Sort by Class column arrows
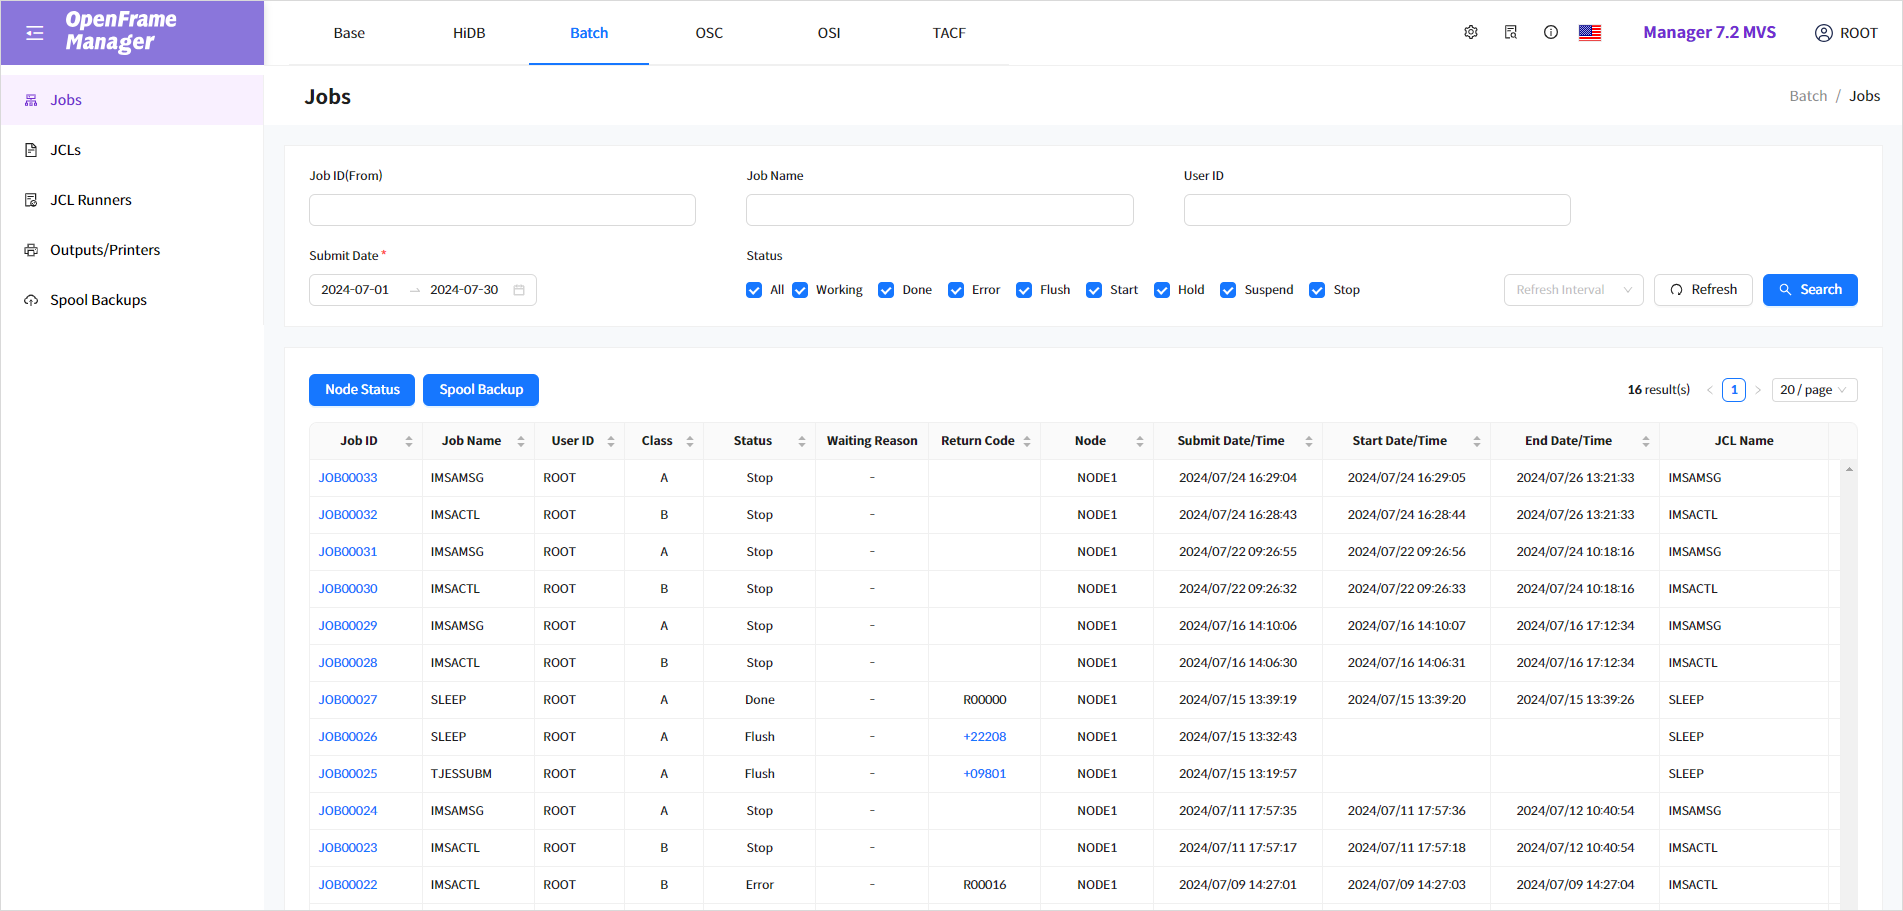The width and height of the screenshot is (1903, 911). coord(690,441)
